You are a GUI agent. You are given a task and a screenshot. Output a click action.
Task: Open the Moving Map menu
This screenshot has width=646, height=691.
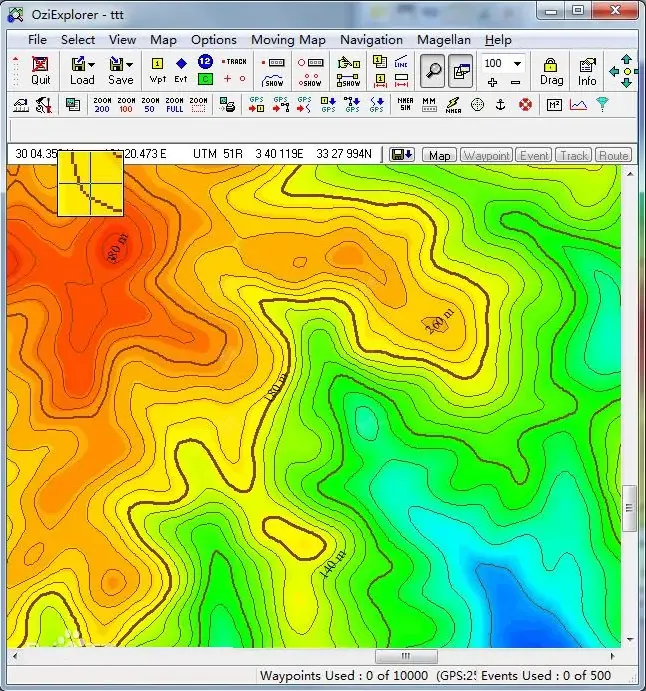coord(288,40)
